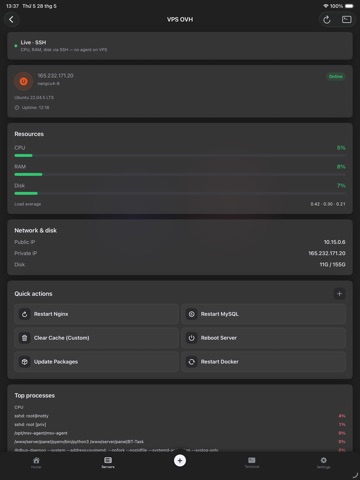Viewport: 360px width, 480px height.
Task: Tap the Update Packages box icon
Action: 24,362
